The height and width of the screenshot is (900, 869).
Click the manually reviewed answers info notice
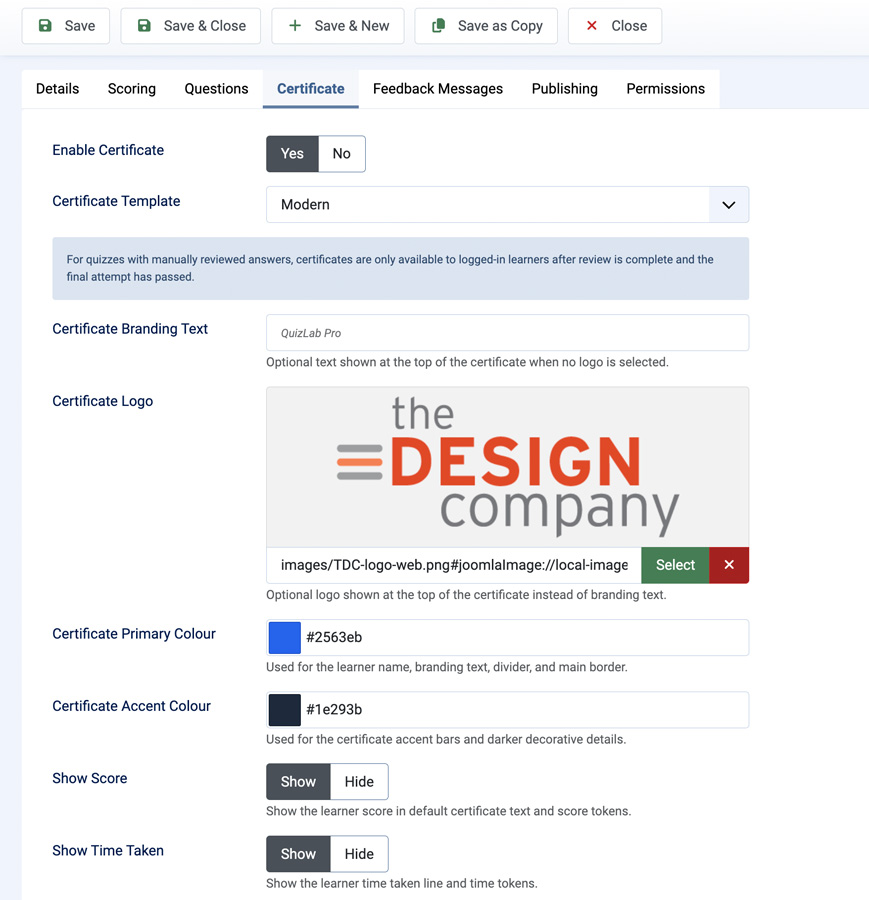coord(401,268)
